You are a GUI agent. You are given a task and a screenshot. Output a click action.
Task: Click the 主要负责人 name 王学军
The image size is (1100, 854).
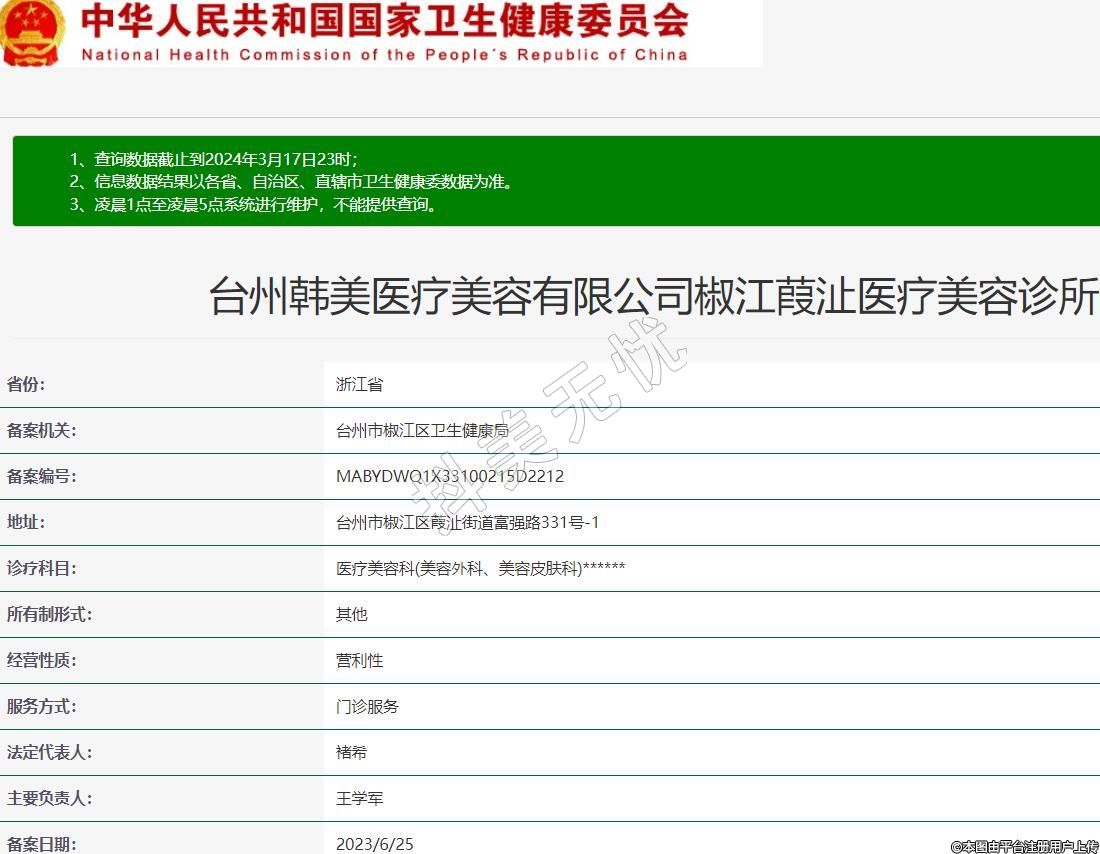pos(359,799)
